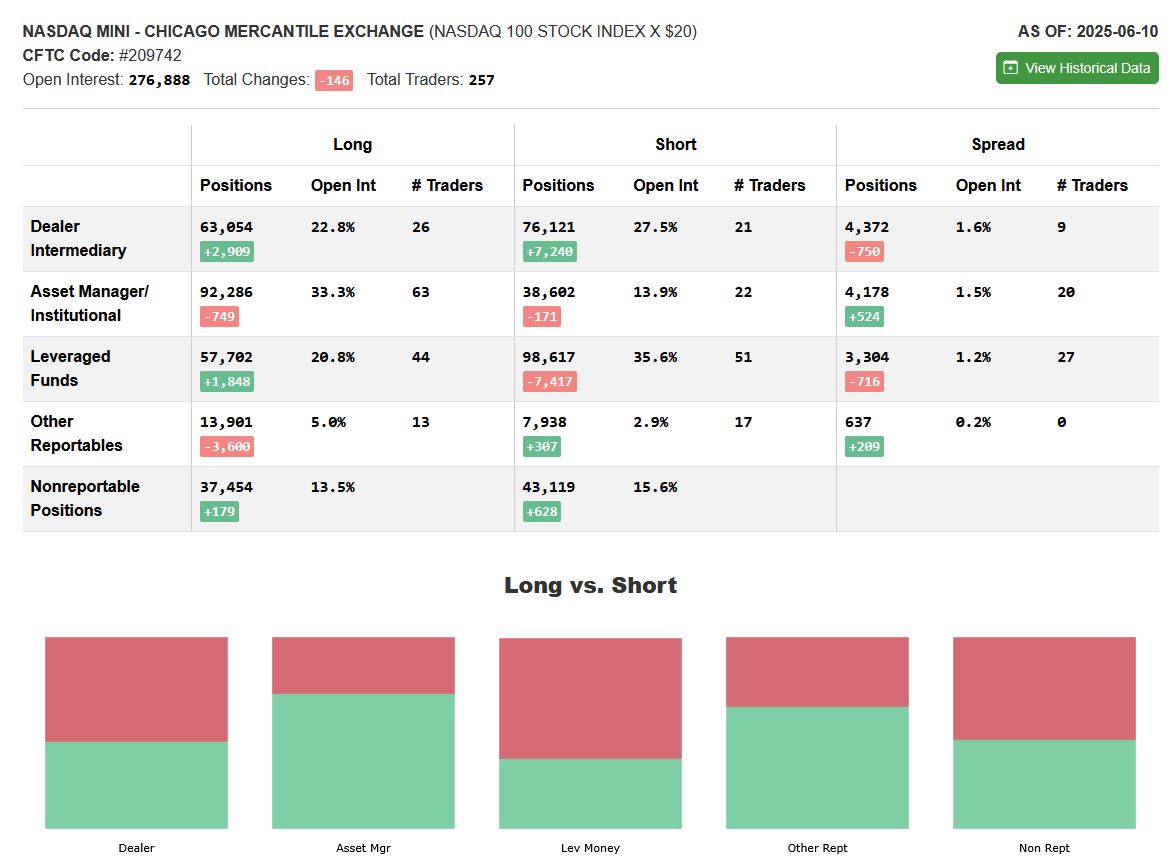1176x864 pixels.
Task: Click the green long segment of Asset Mgr bar
Action: [x=363, y=761]
